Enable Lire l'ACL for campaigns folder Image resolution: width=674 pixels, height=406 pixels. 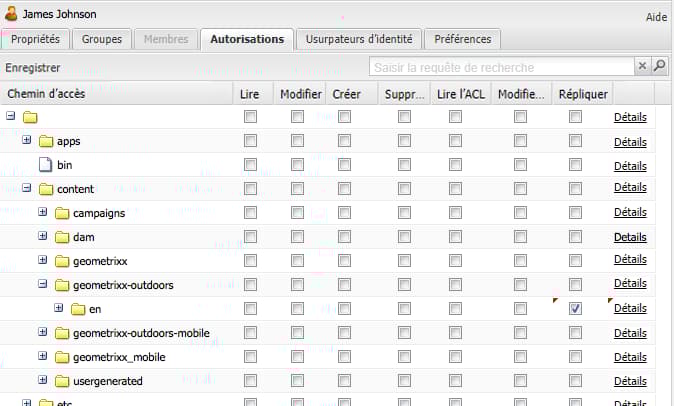[x=455, y=213]
